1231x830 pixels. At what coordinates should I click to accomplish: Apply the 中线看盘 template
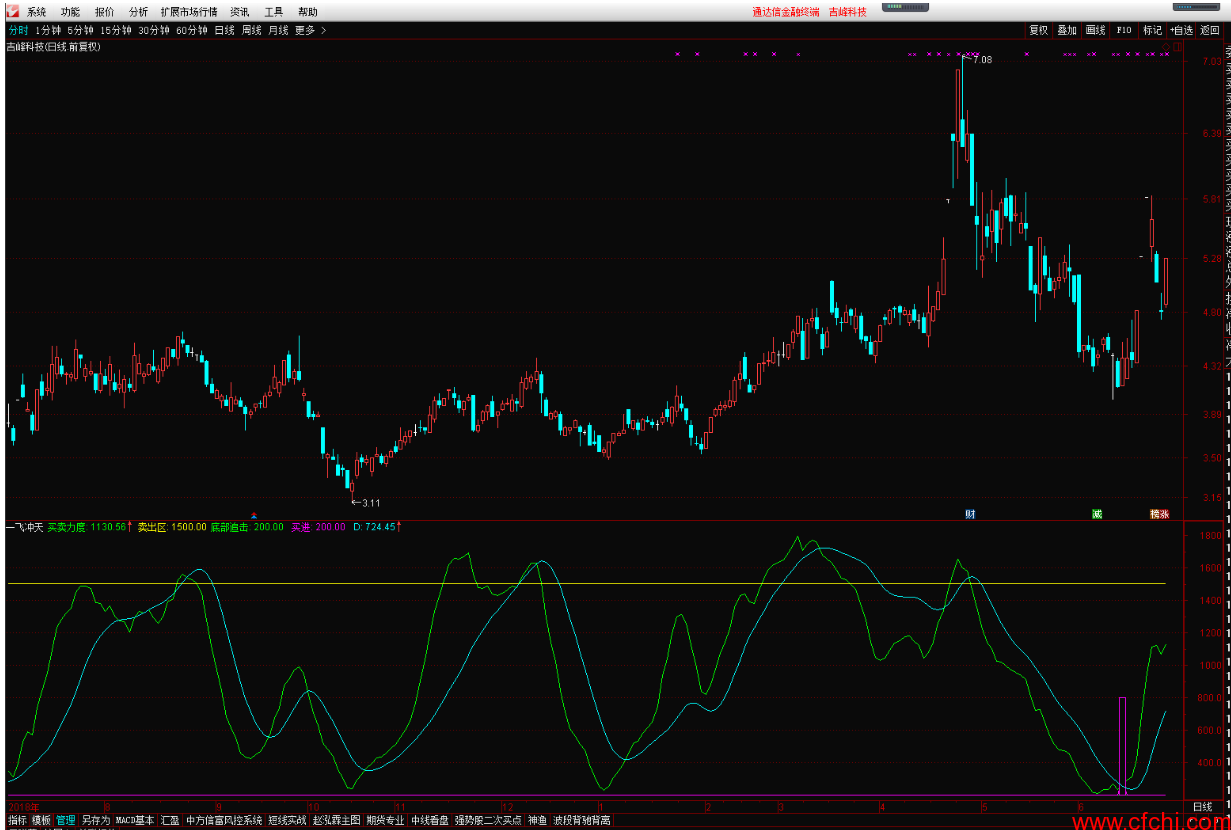tap(430, 820)
